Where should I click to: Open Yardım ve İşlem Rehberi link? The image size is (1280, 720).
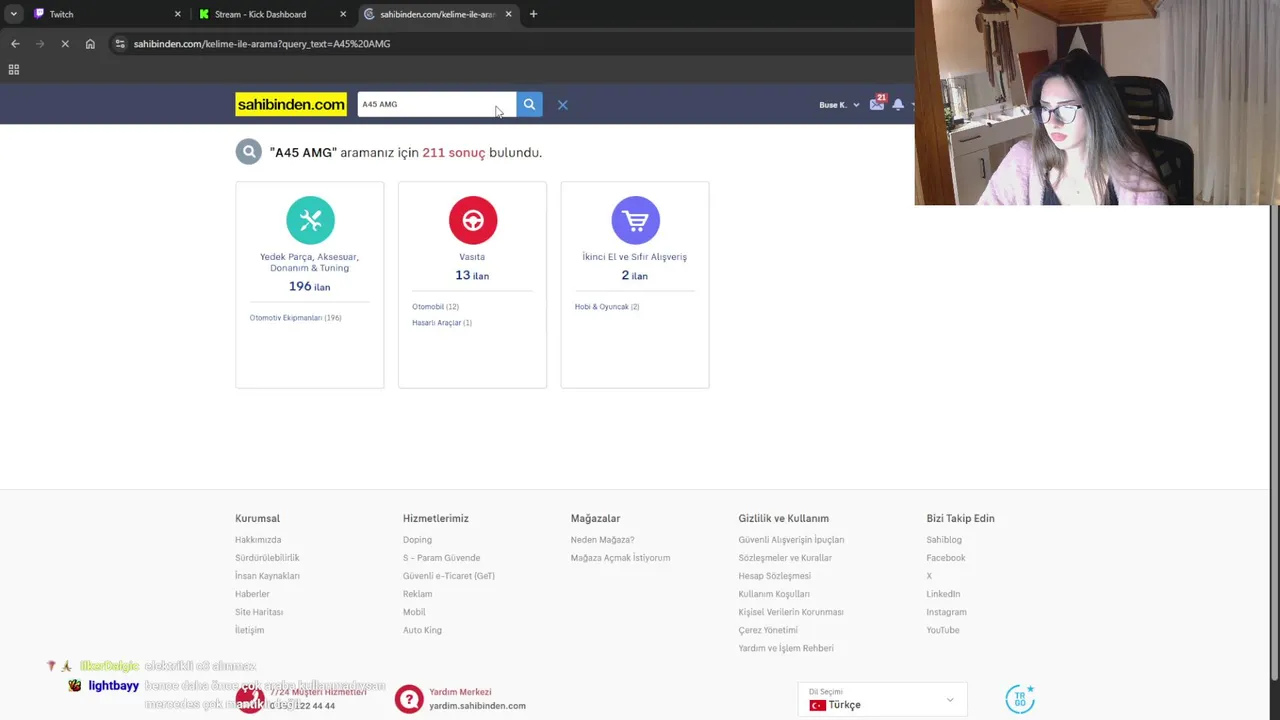point(786,648)
